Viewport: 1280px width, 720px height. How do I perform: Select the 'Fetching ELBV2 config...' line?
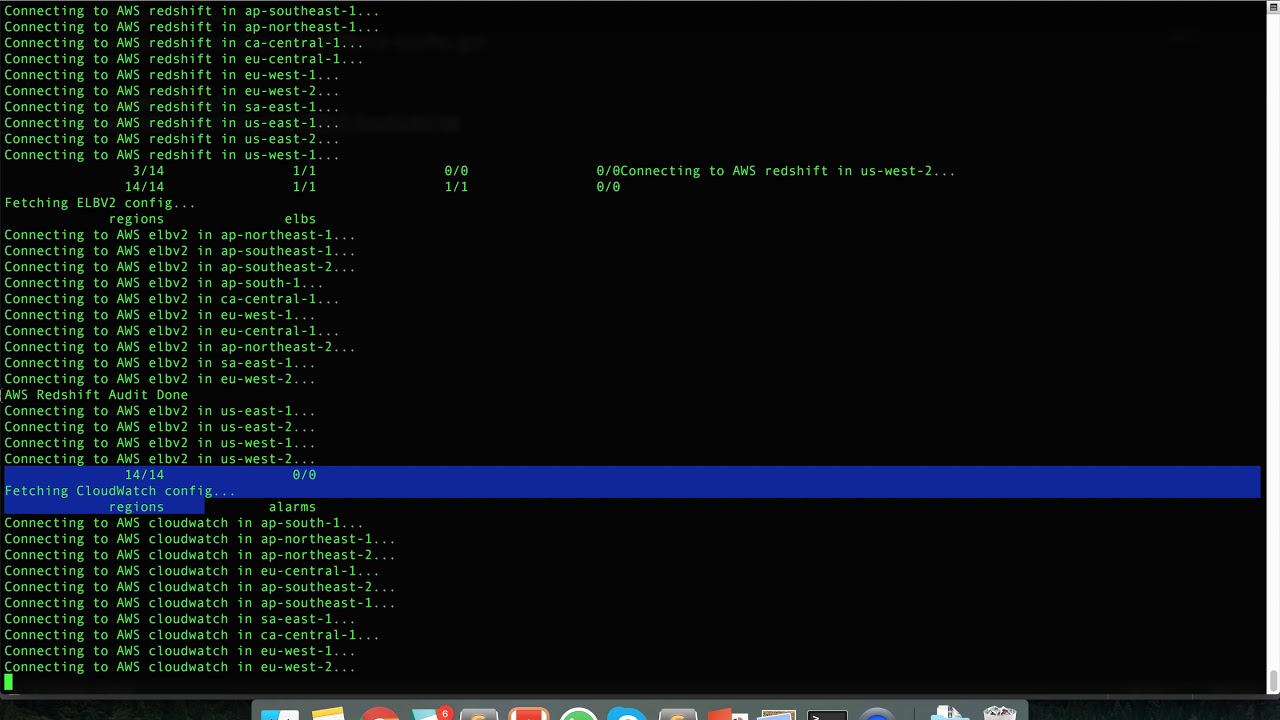tap(100, 203)
